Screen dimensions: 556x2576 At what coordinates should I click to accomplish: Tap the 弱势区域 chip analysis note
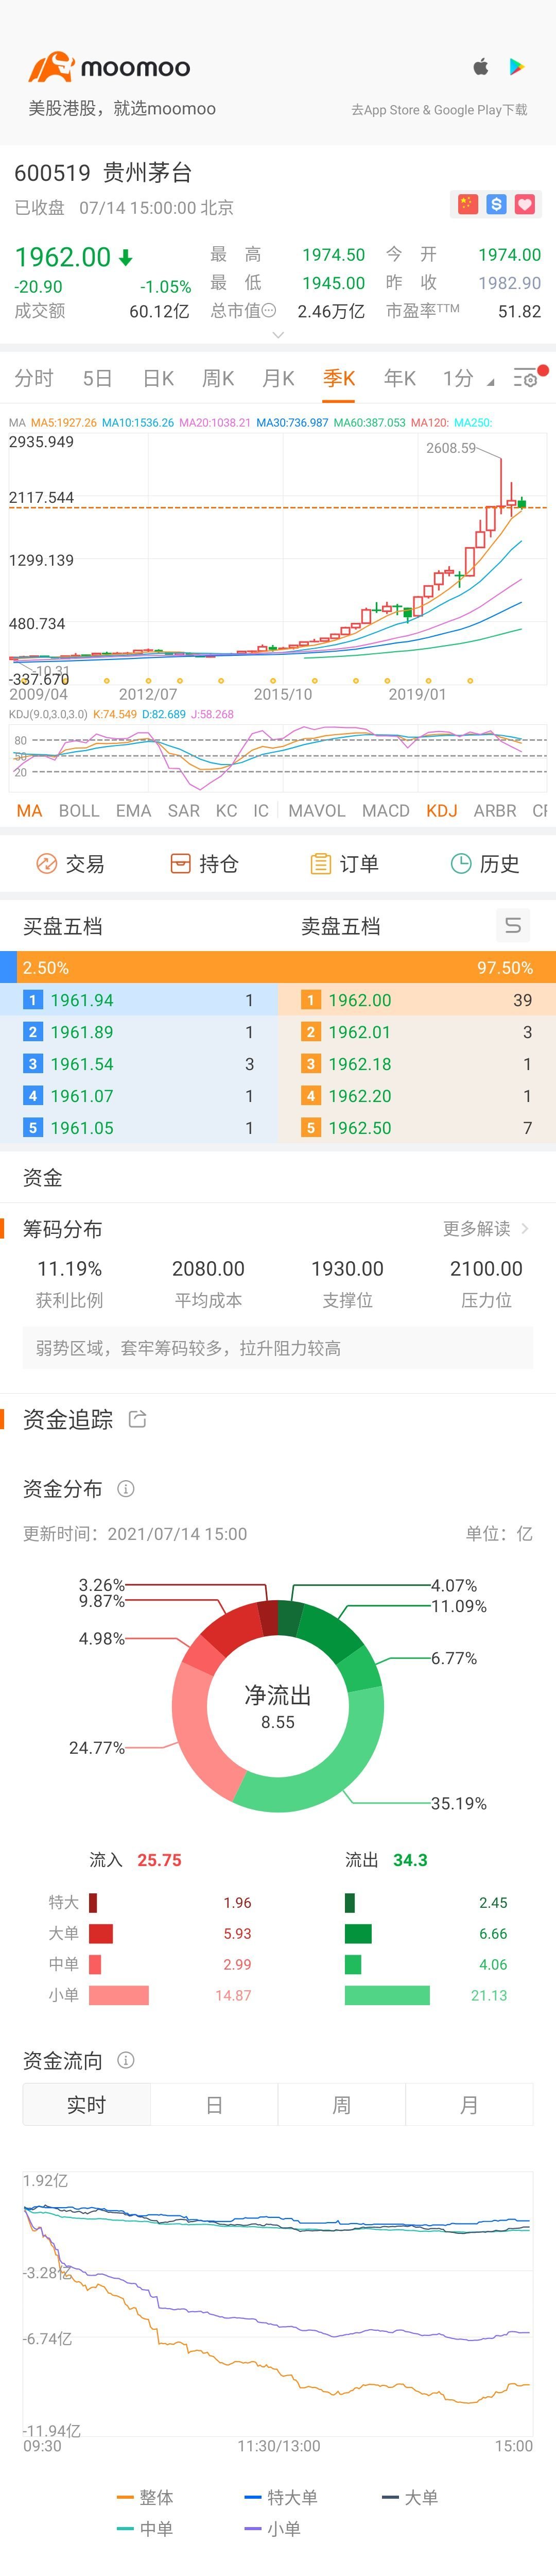pos(278,1348)
